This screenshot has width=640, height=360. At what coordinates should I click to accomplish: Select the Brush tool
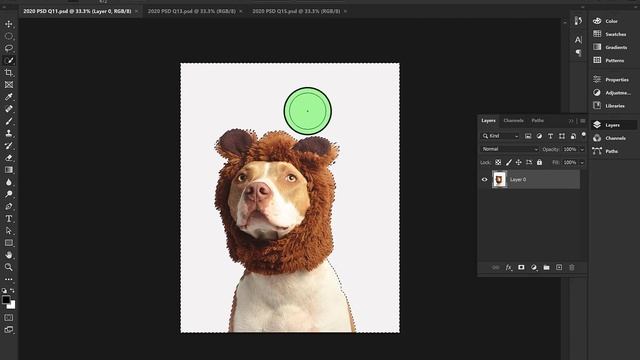pyautogui.click(x=9, y=121)
